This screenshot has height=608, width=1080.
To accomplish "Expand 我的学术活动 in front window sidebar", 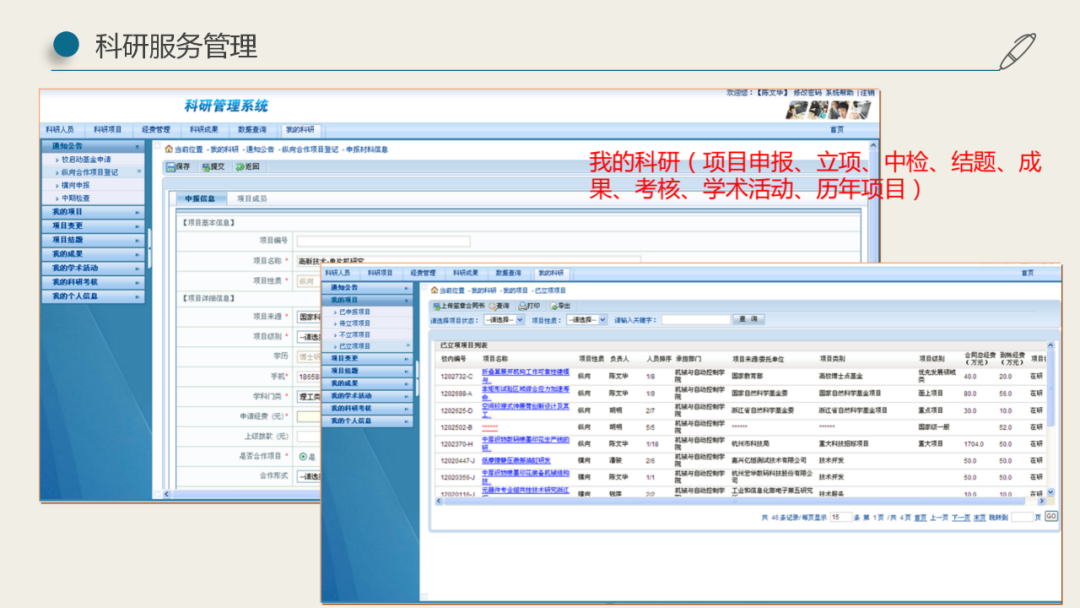I will point(367,396).
